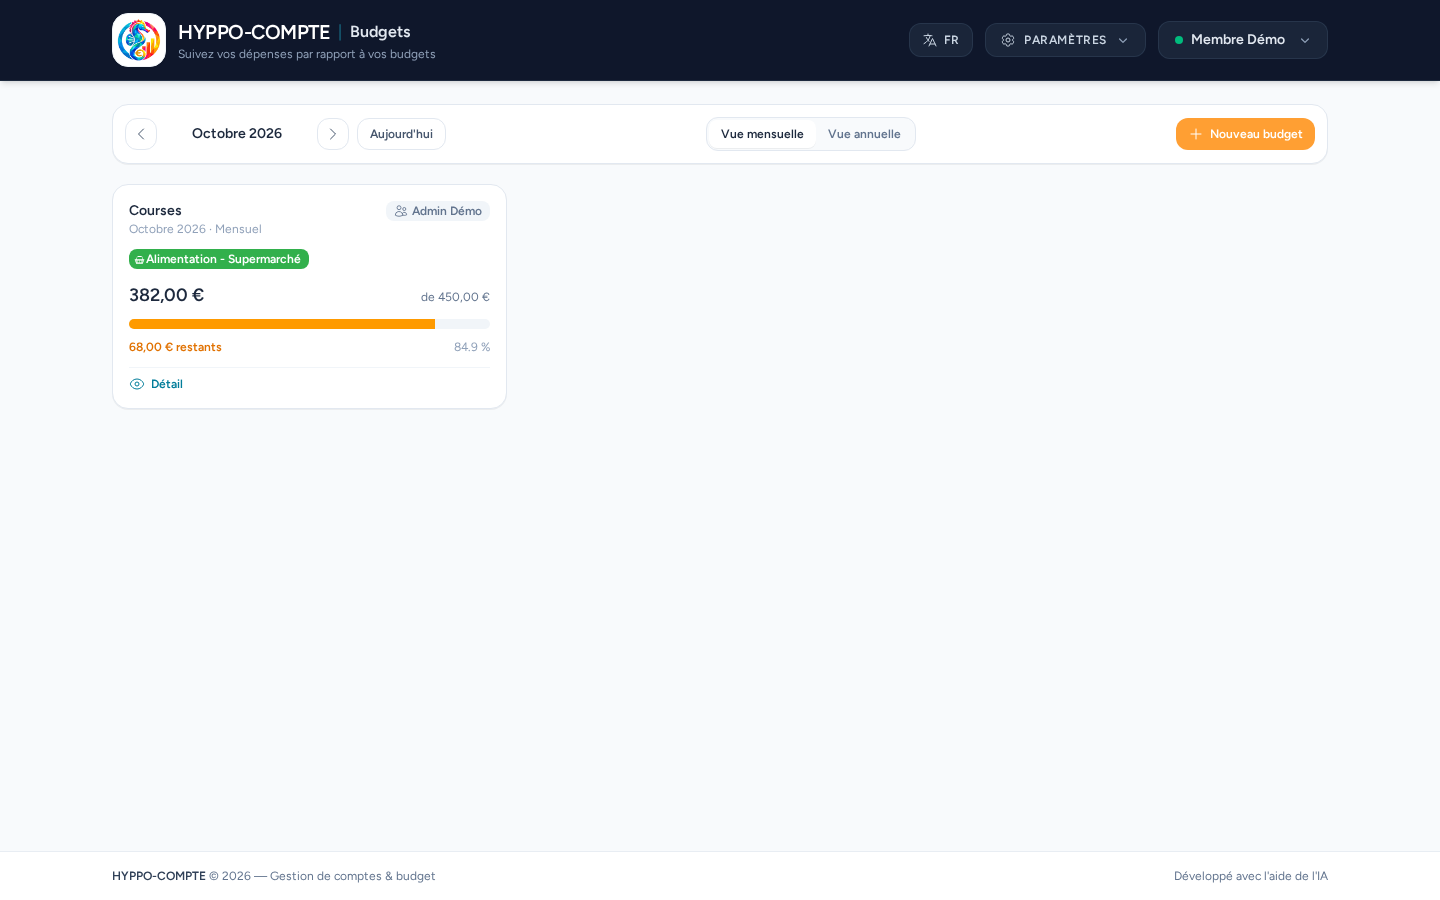
Task: Open the Membre Démo user menu chevron
Action: coord(1305,40)
